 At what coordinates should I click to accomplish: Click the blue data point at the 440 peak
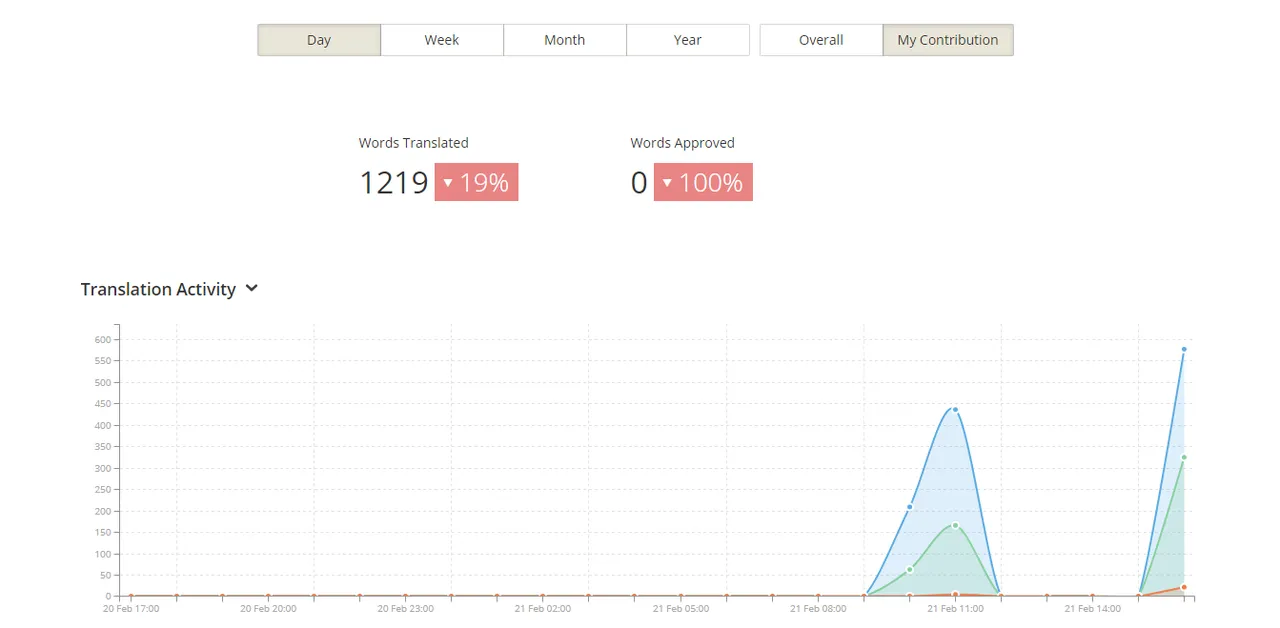[955, 409]
